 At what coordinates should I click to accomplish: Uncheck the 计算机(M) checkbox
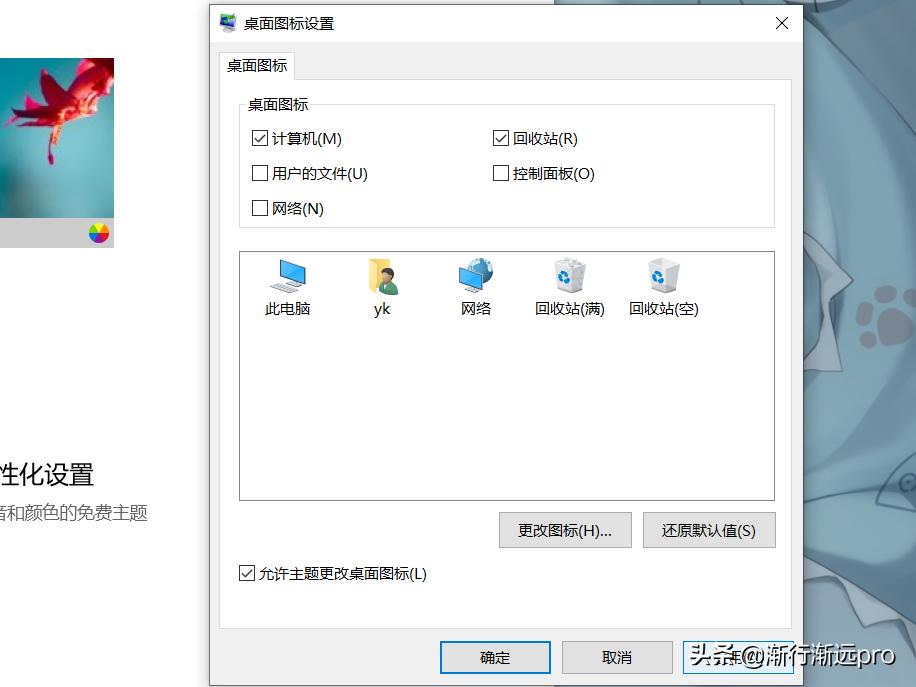259,138
